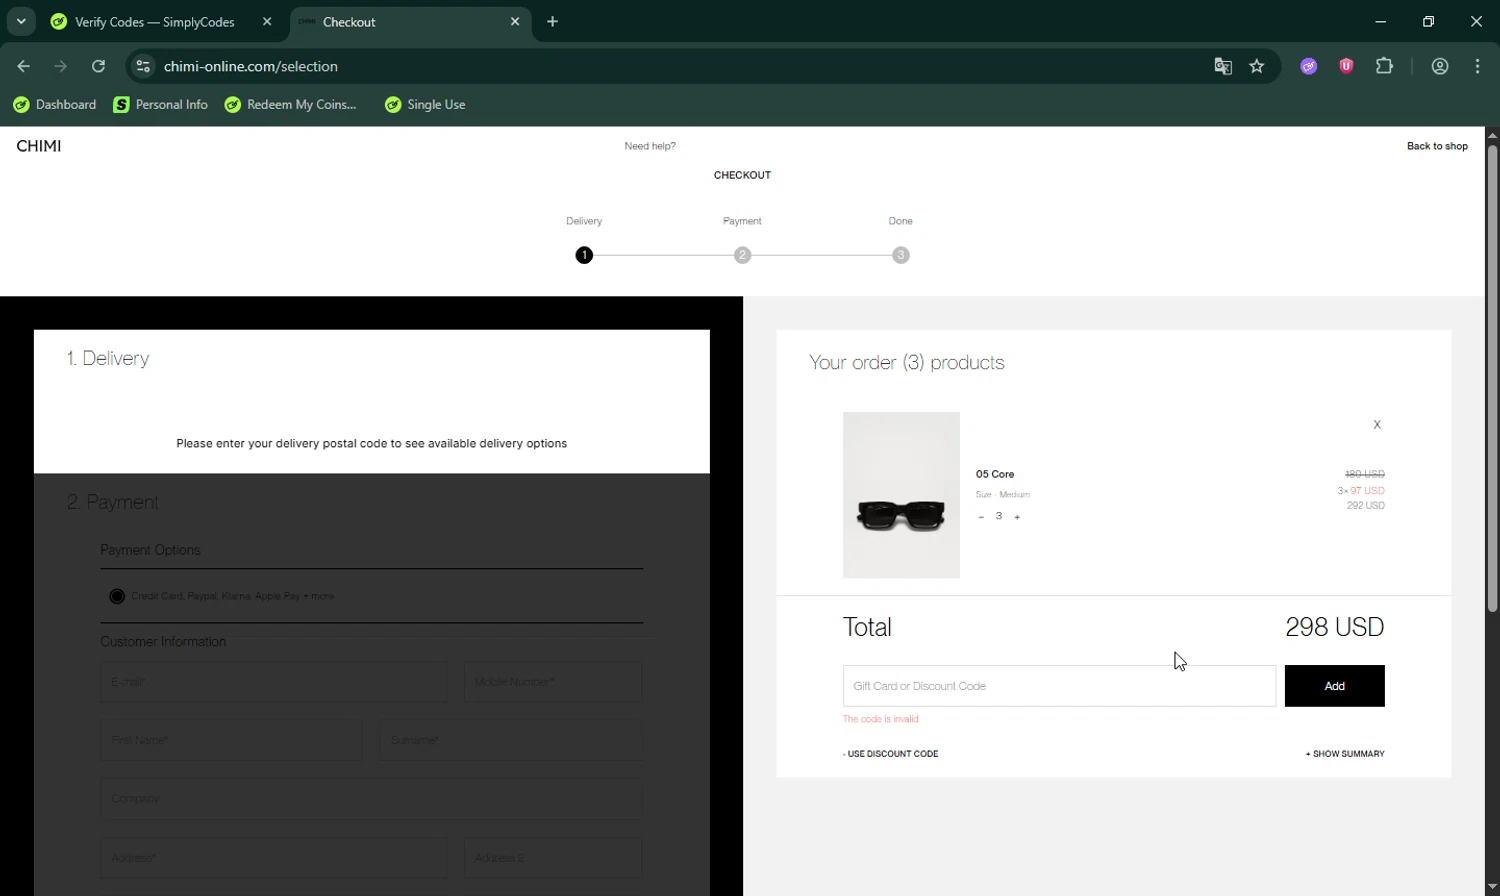
Task: Bookmark this page with the star icon
Action: (x=1257, y=66)
